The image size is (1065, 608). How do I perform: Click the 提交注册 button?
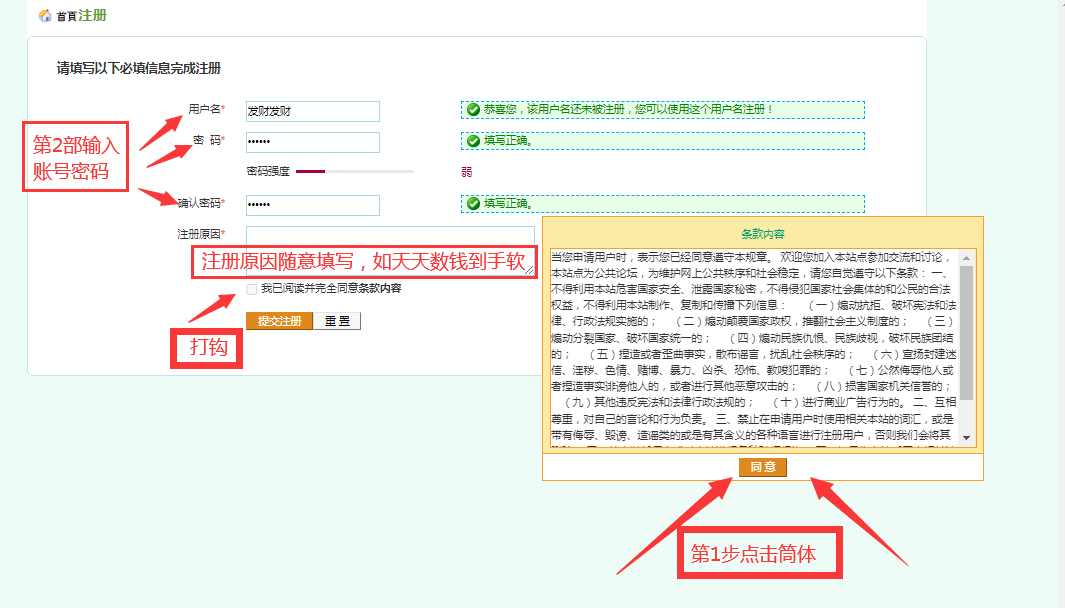click(279, 321)
